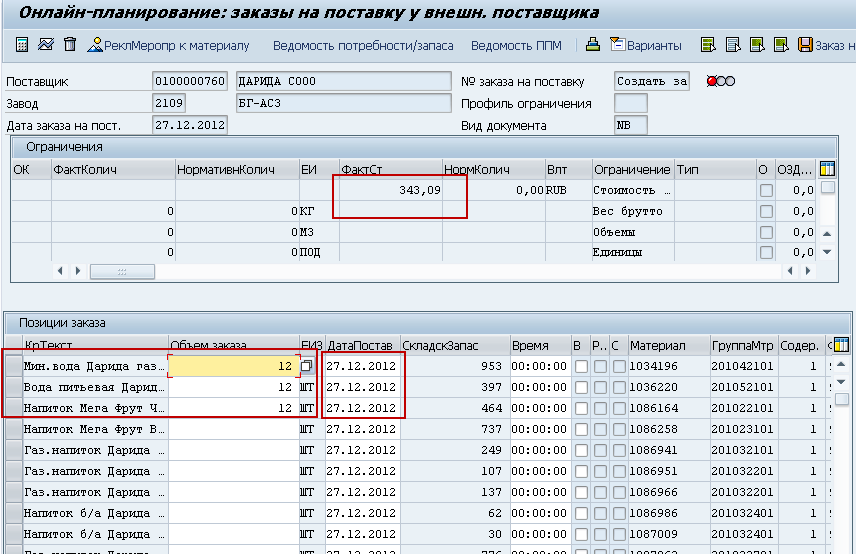856x554 pixels.
Task: Tick the B checkbox for material 1034196
Action: tap(580, 367)
